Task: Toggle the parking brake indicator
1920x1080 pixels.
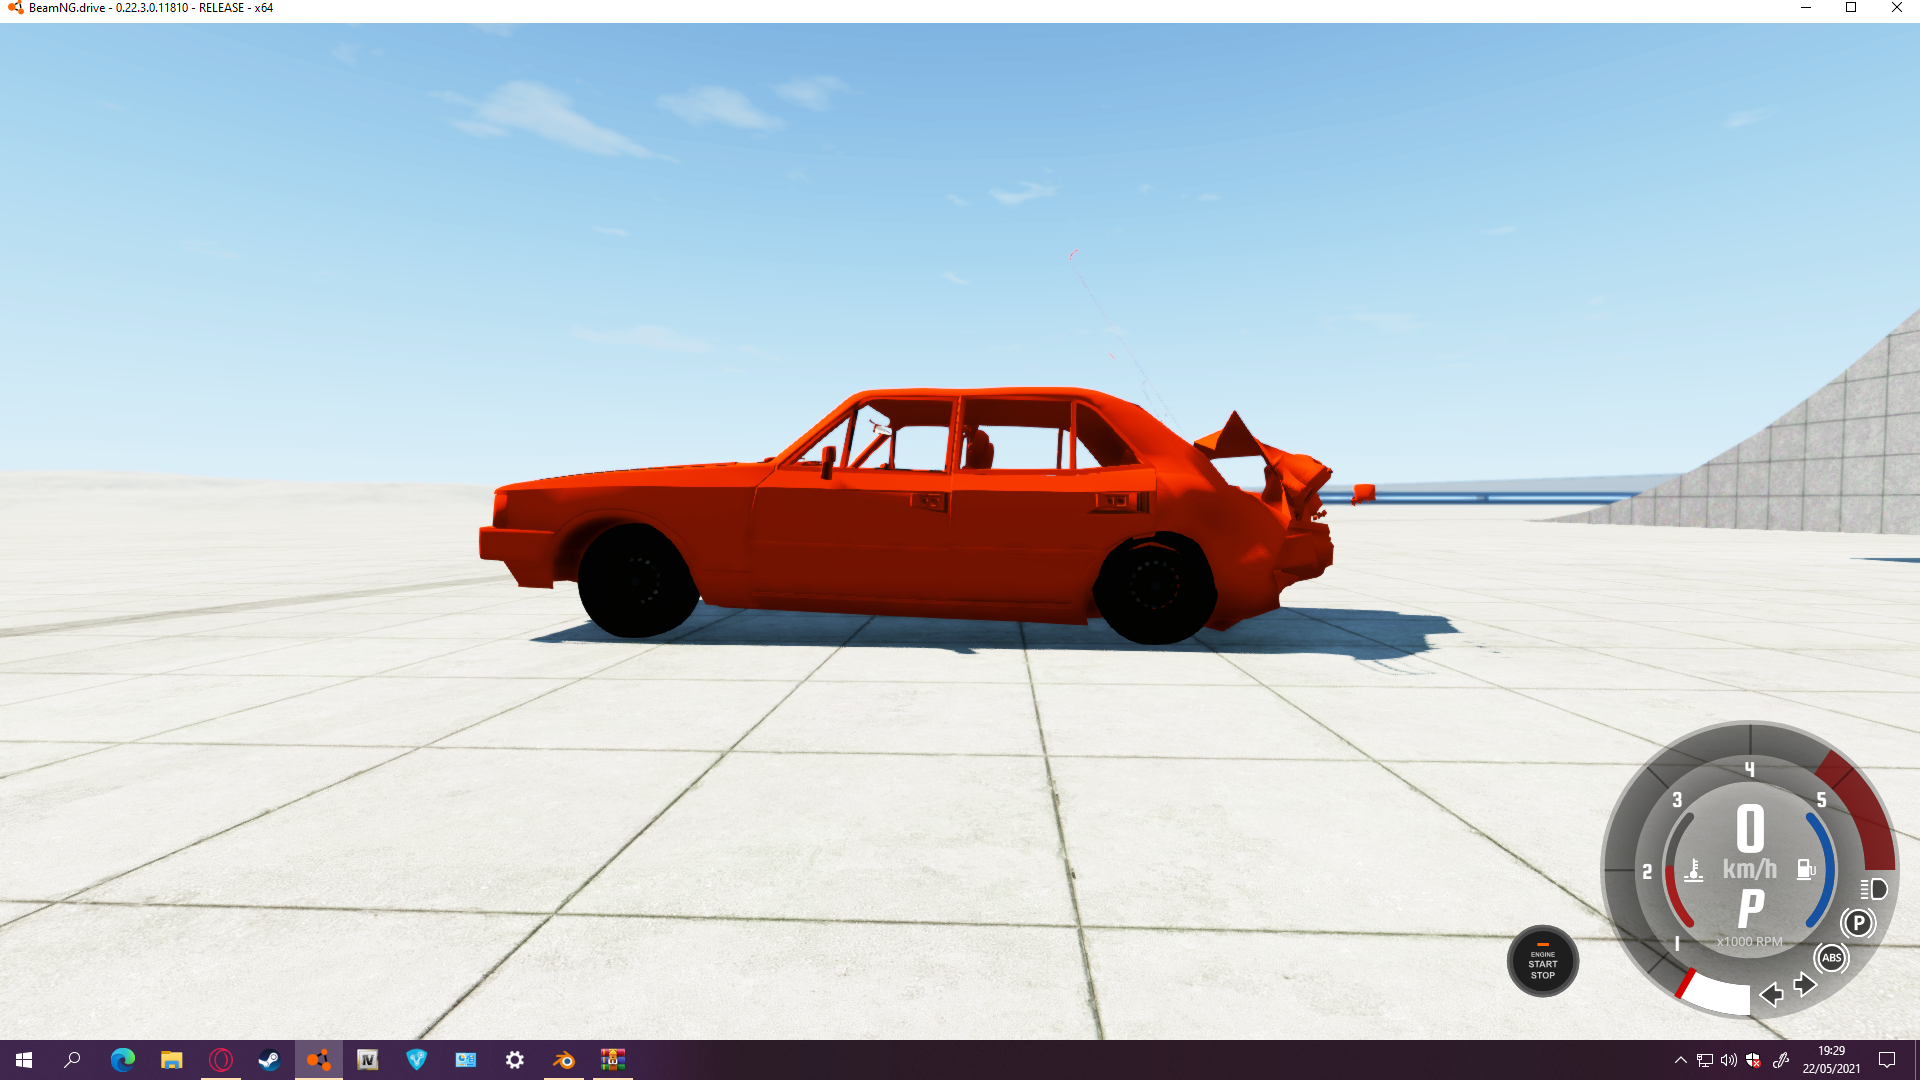Action: (1858, 923)
